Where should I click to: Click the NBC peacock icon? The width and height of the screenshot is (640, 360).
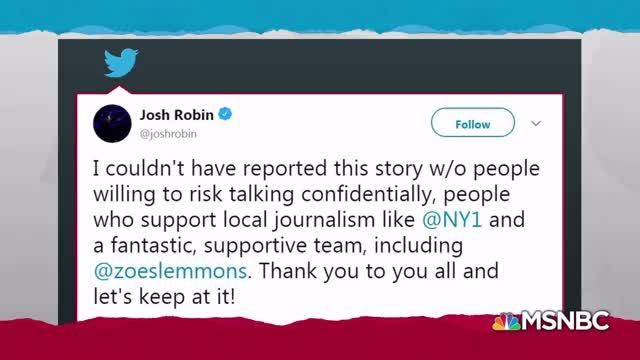(x=507, y=322)
